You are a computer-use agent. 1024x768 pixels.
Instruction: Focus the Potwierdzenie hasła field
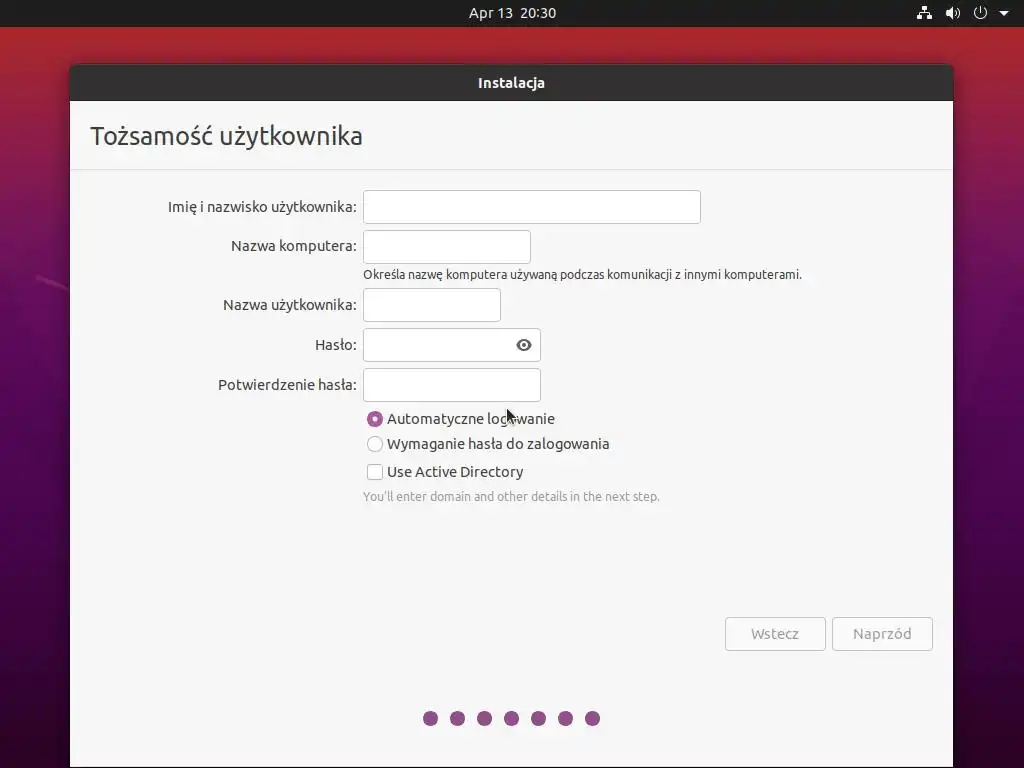click(x=451, y=385)
